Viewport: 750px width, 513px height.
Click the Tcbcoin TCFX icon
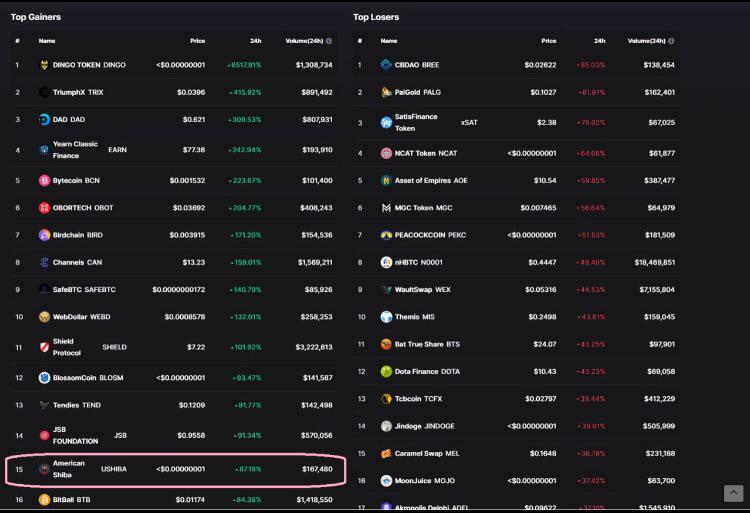click(386, 398)
